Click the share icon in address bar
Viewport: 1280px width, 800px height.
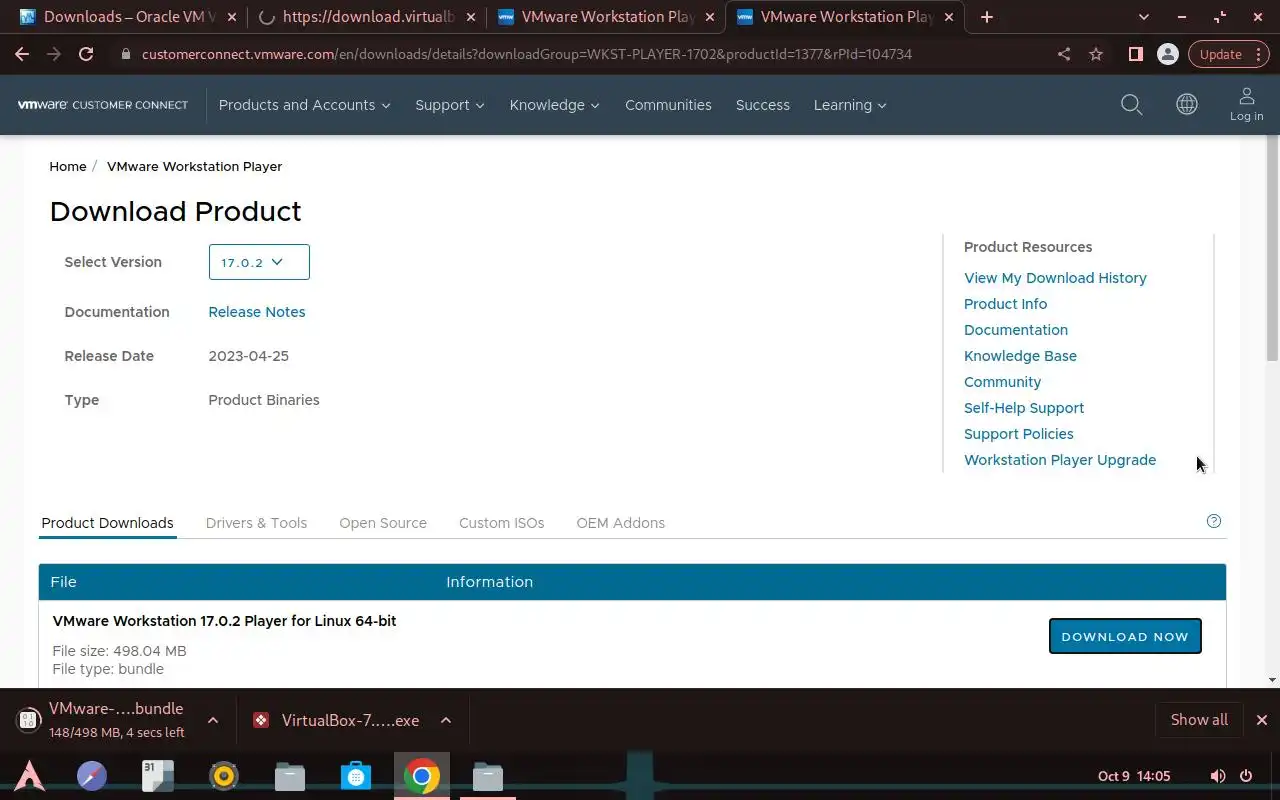click(x=1064, y=54)
